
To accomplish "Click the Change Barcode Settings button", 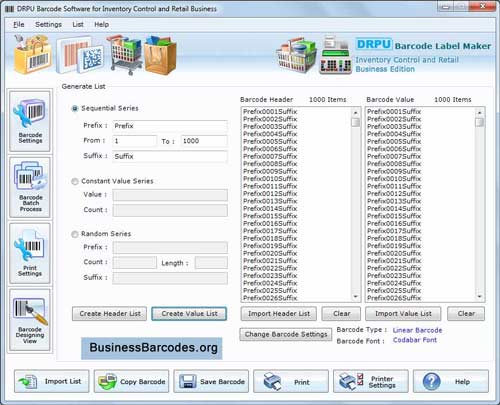I will tap(286, 334).
